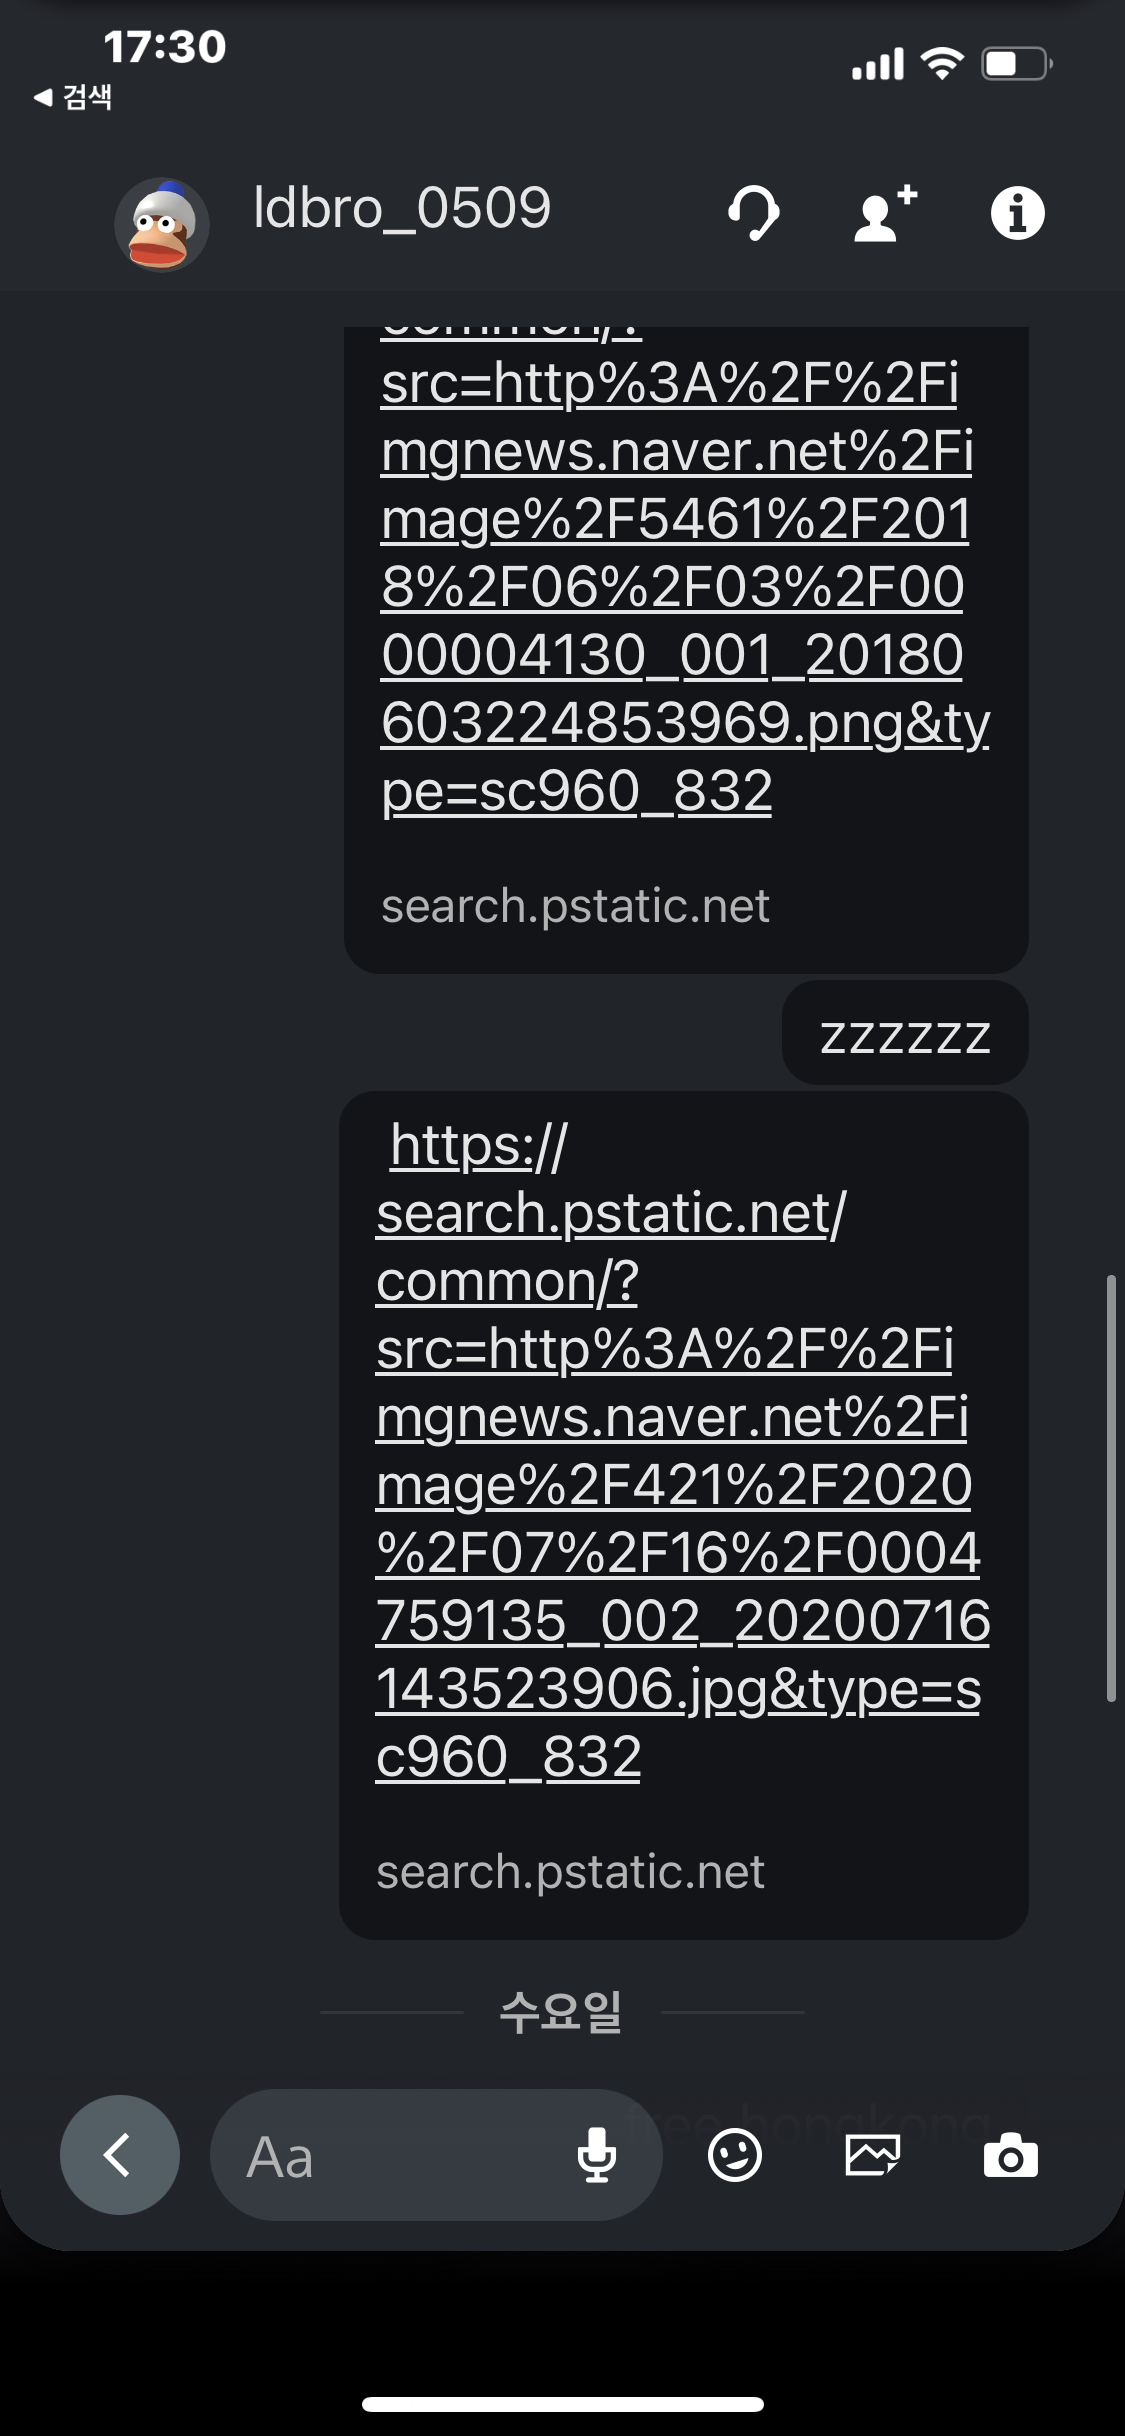Open the camera icon
The image size is (1125, 2436).
[1011, 2155]
